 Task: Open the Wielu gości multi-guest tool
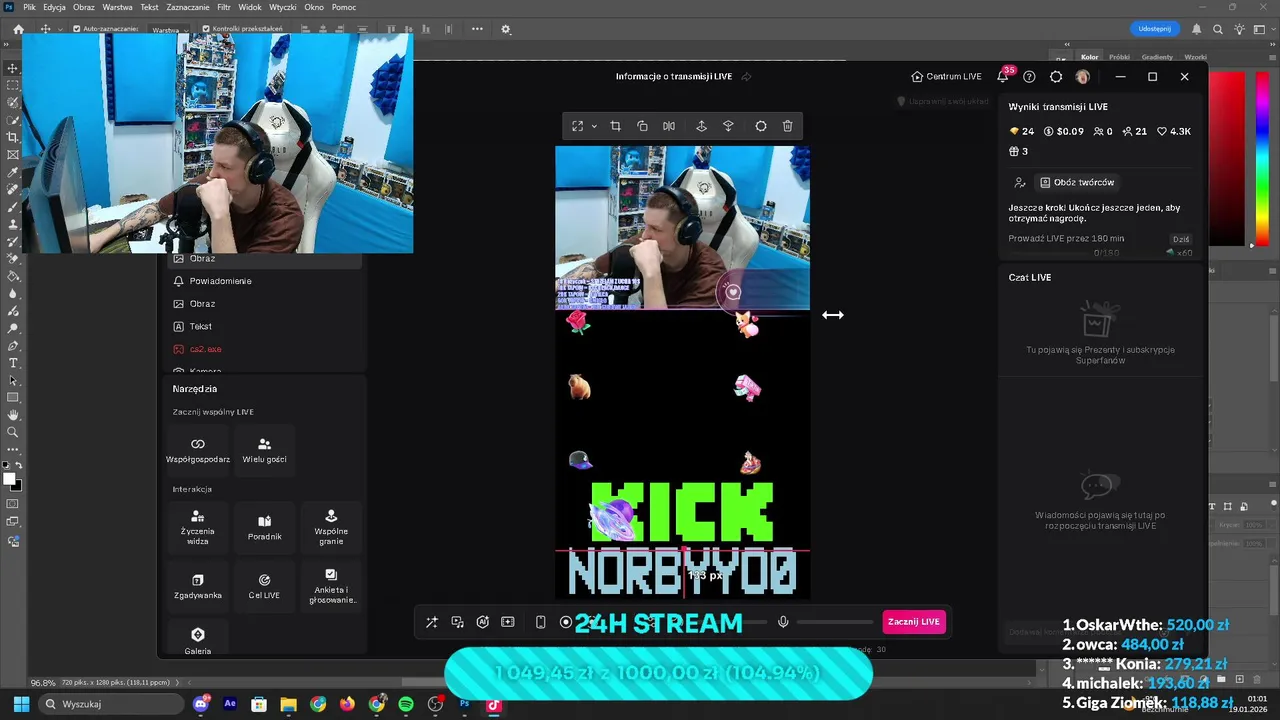(x=264, y=450)
